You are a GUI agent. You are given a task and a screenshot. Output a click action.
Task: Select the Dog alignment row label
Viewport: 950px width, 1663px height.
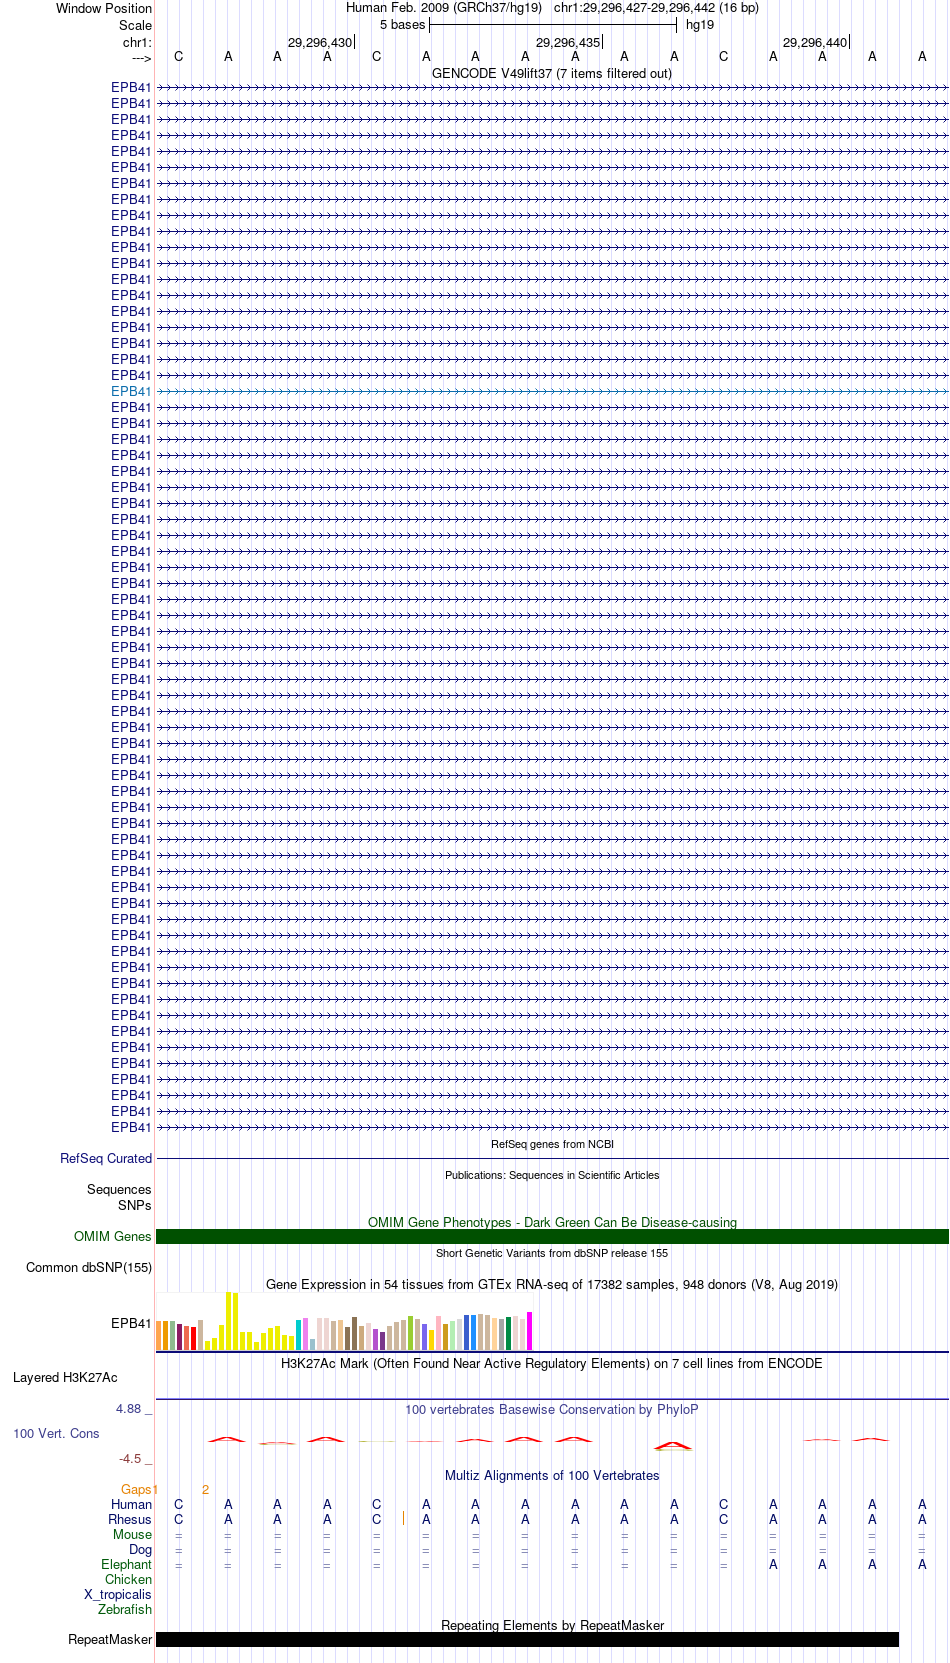click(140, 1549)
